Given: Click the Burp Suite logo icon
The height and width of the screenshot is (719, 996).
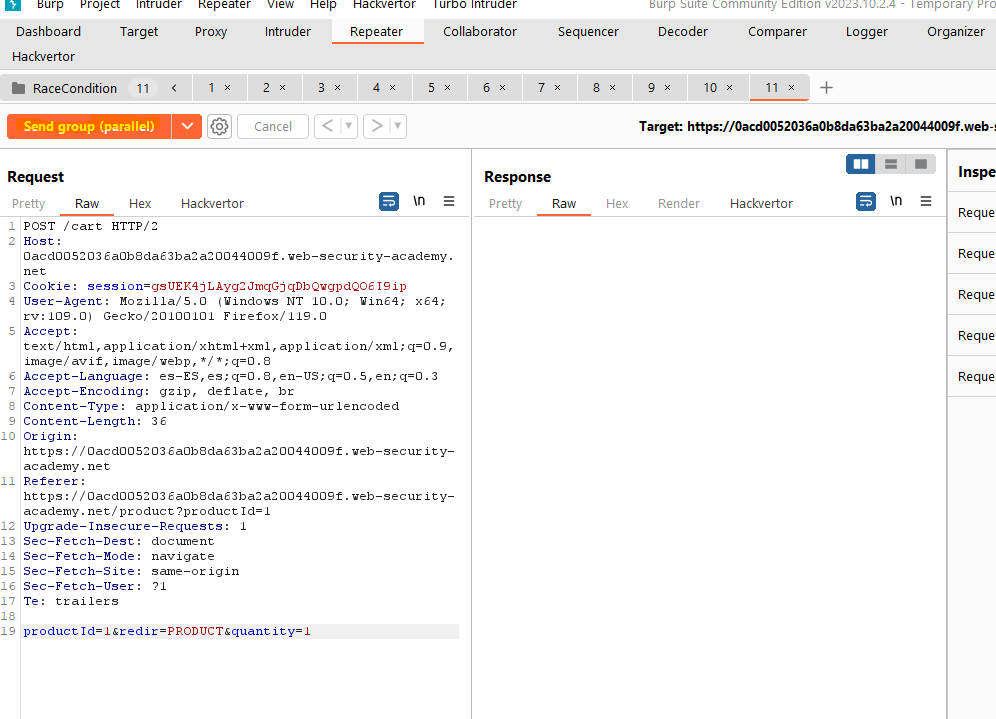Looking at the screenshot, I should click(13, 4).
